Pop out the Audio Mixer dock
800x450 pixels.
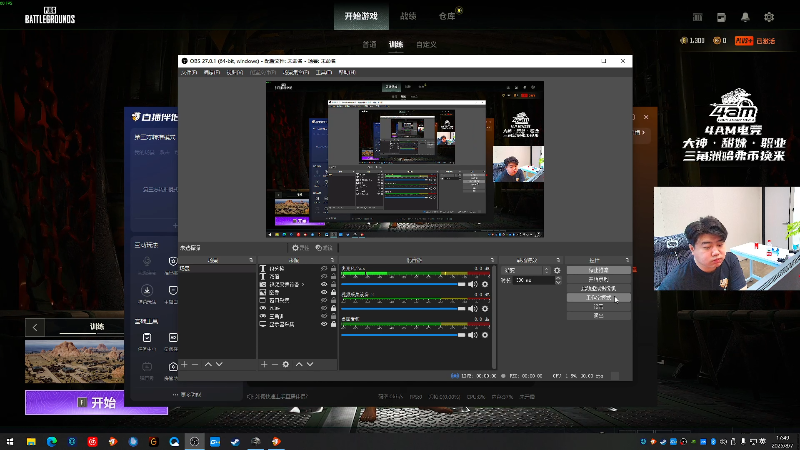point(492,260)
